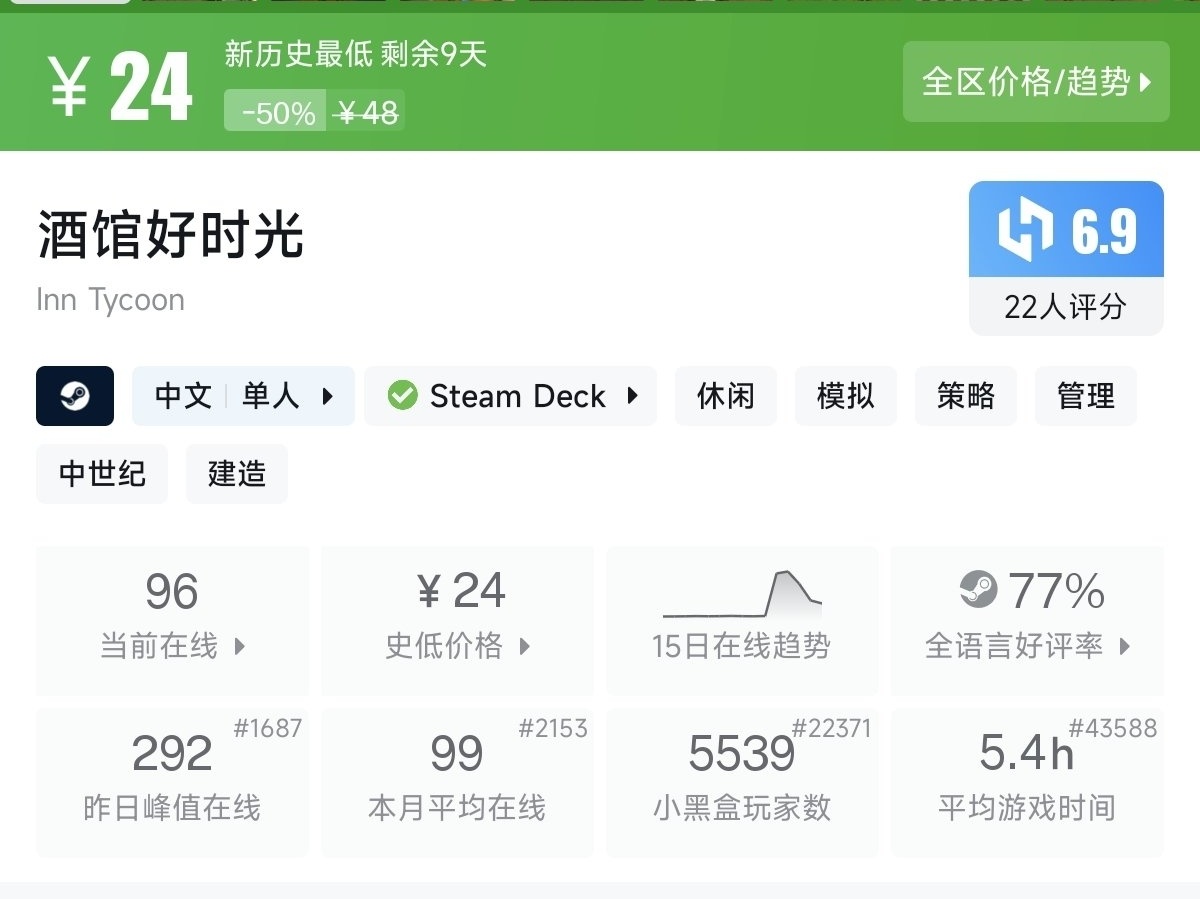This screenshot has width=1200, height=899.
Task: Click the green Steam Deck verified checkmark
Action: pos(402,396)
